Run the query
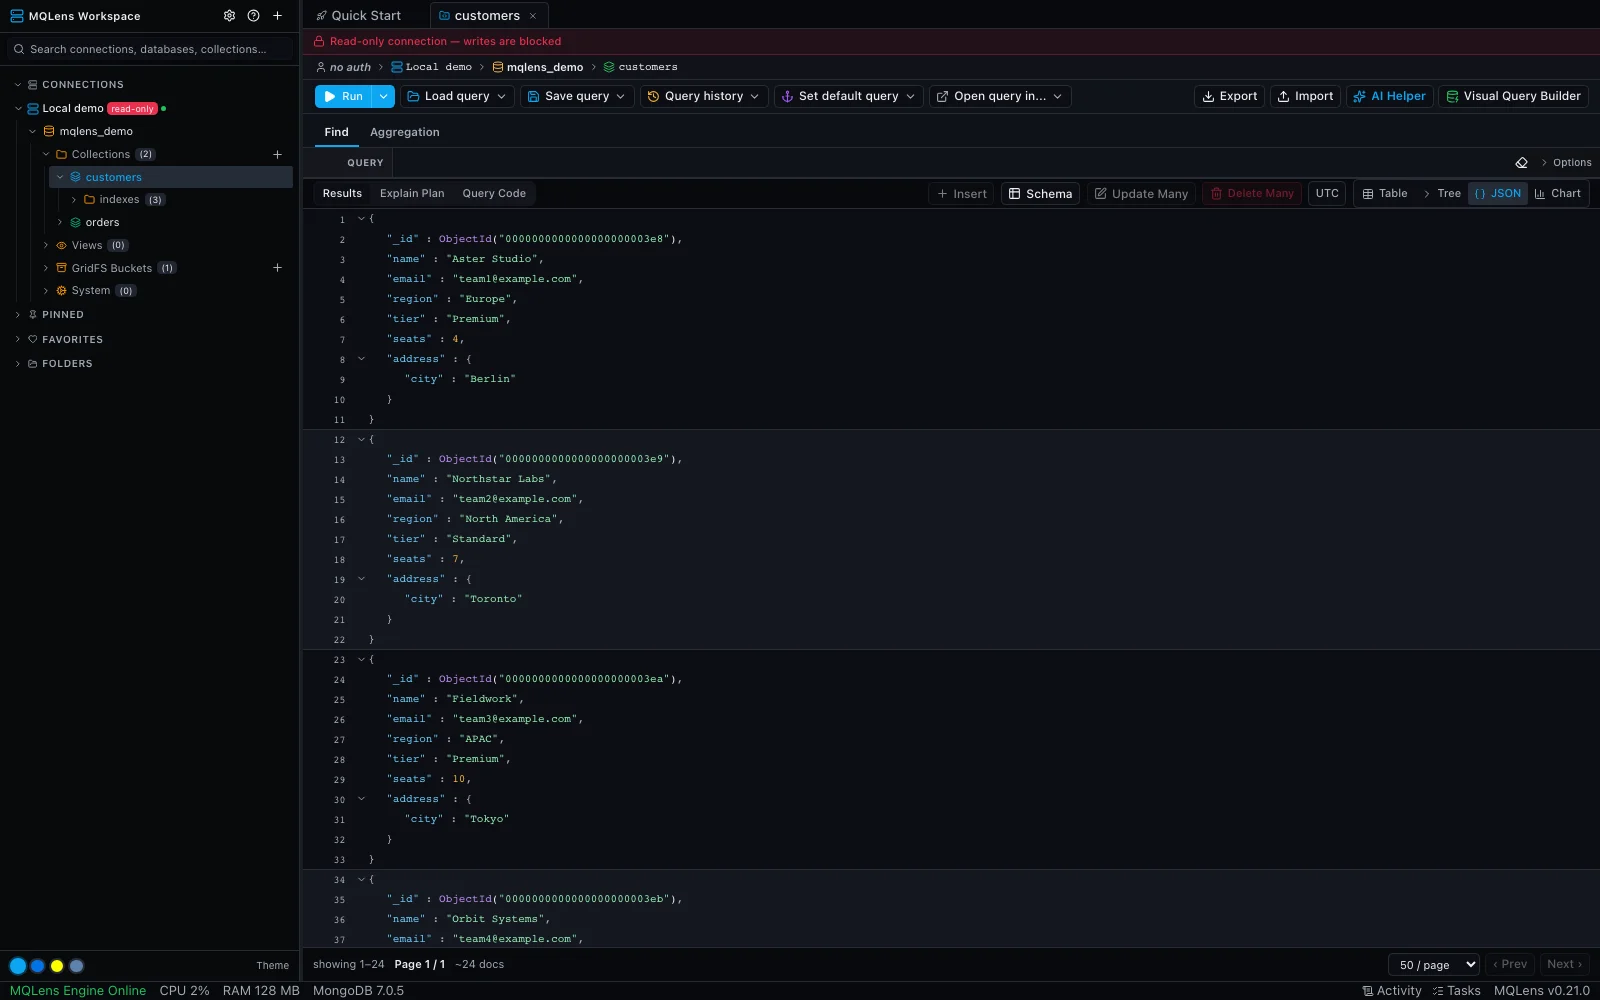Viewport: 1600px width, 1000px height. pos(343,96)
